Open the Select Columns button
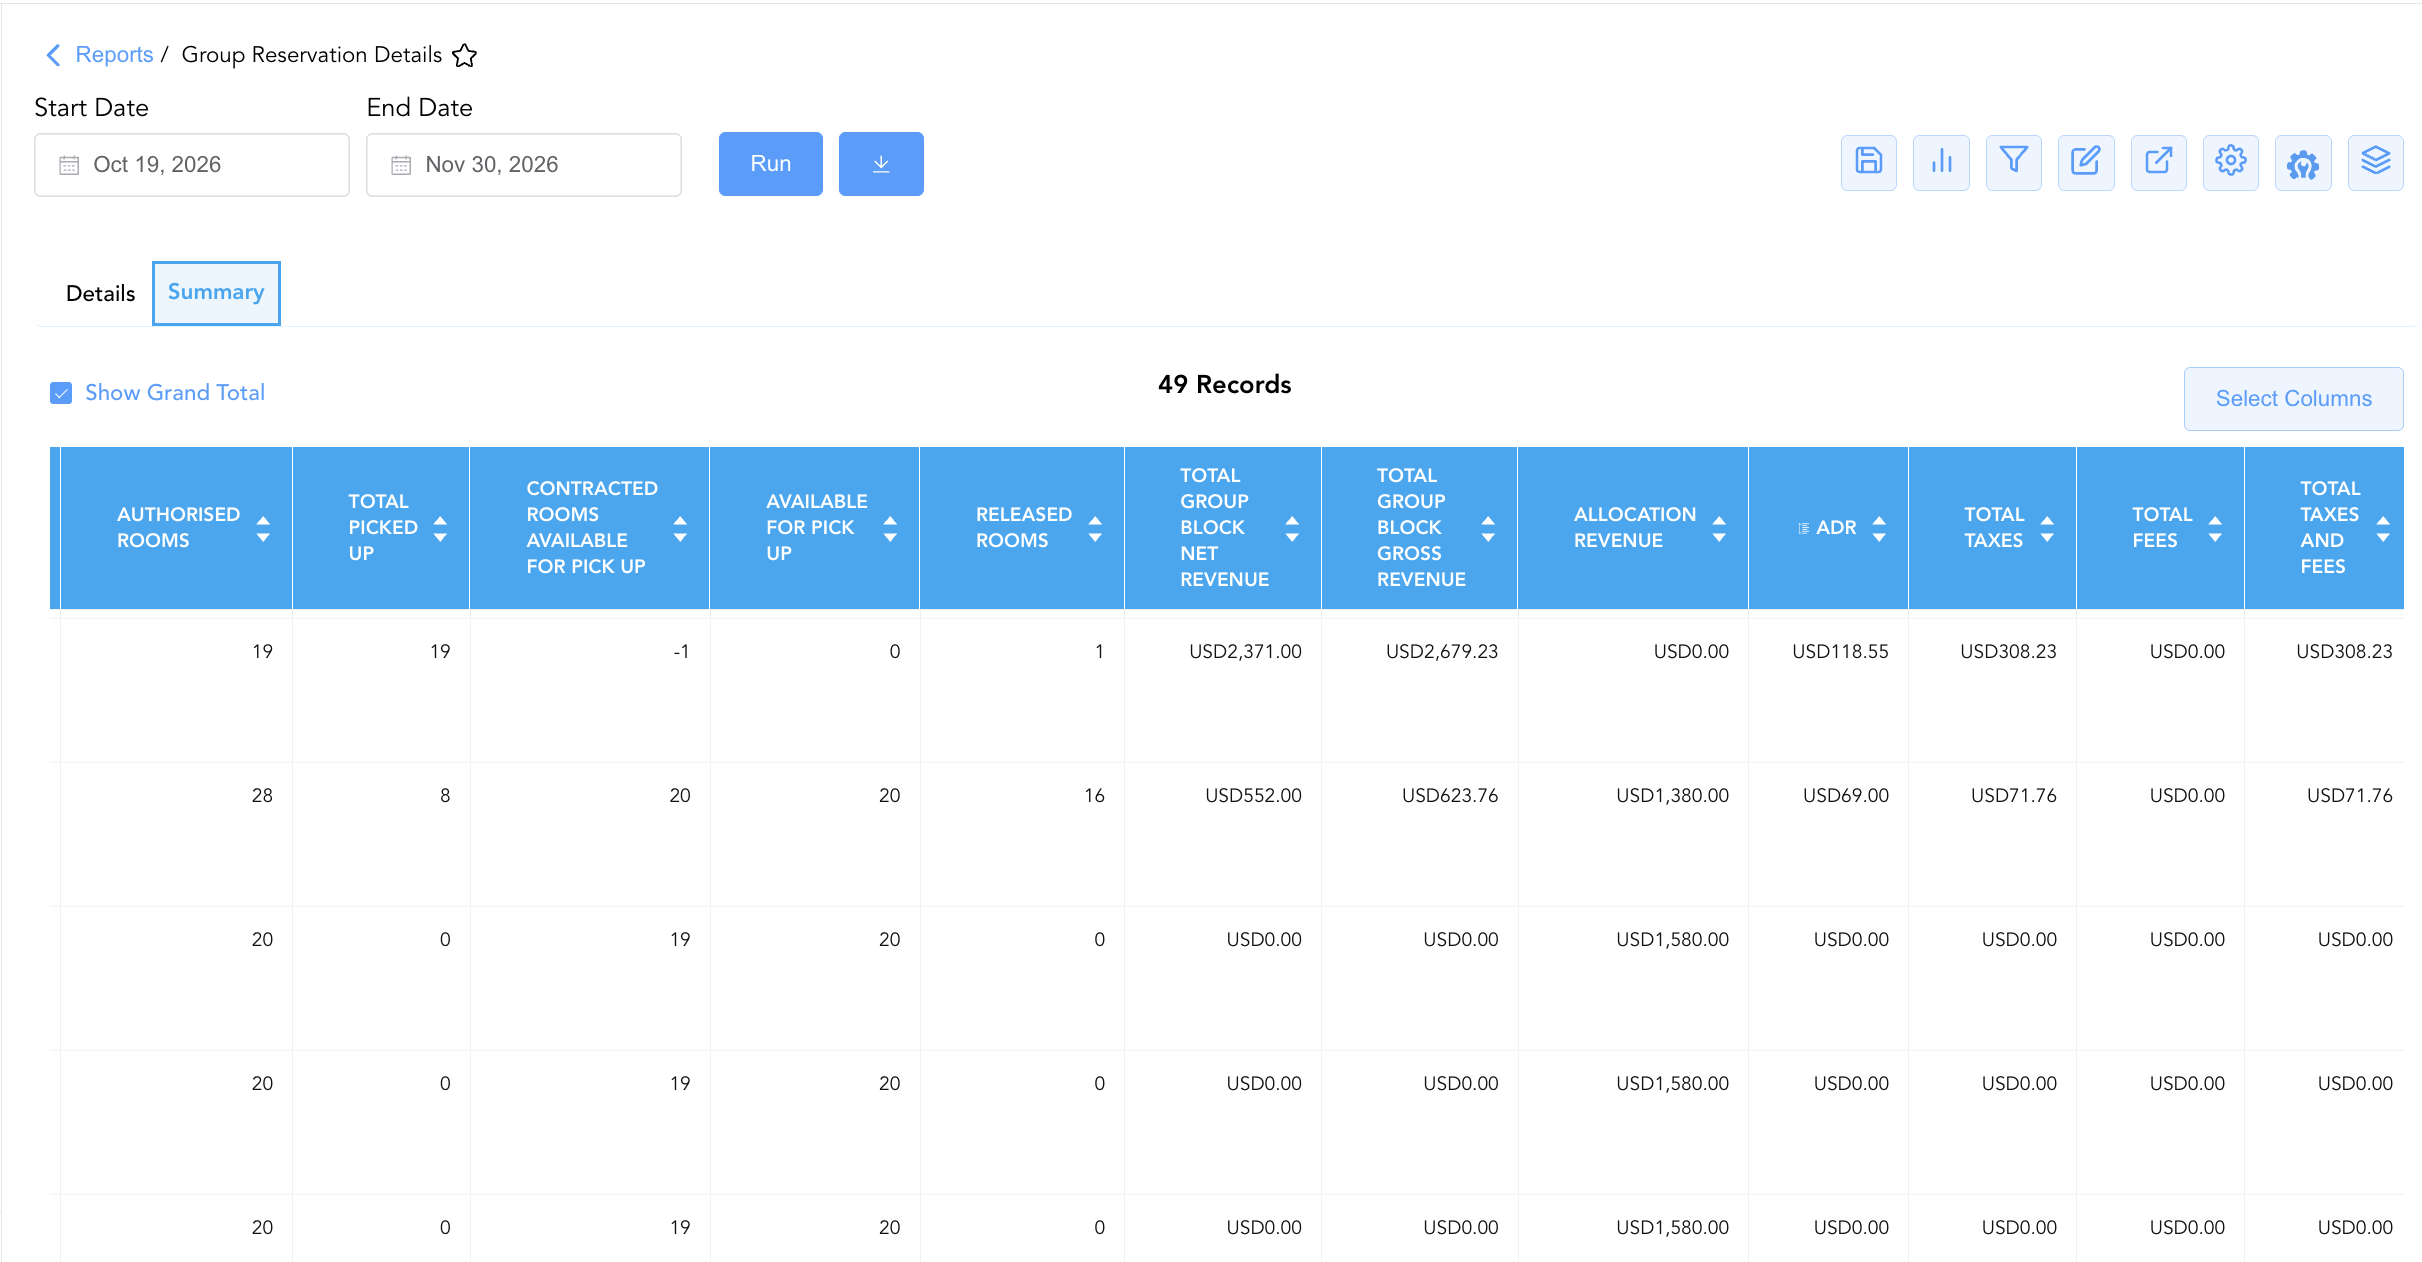The image size is (2422, 1262). (2293, 398)
